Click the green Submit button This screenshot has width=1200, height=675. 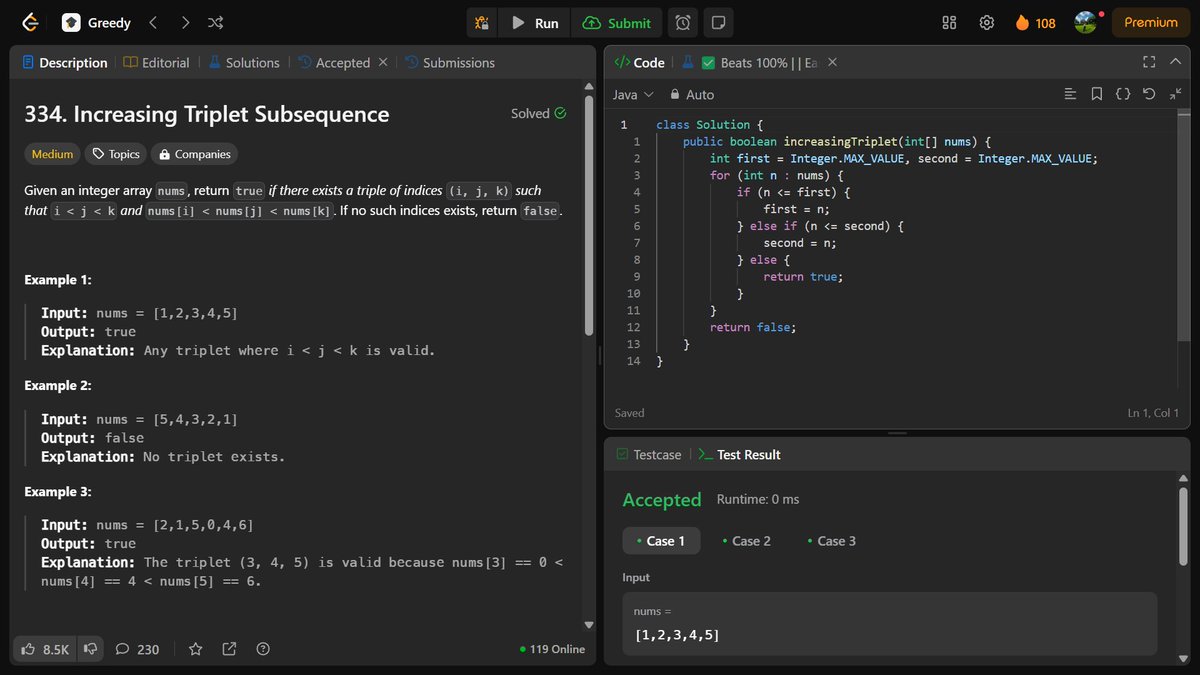(x=617, y=22)
